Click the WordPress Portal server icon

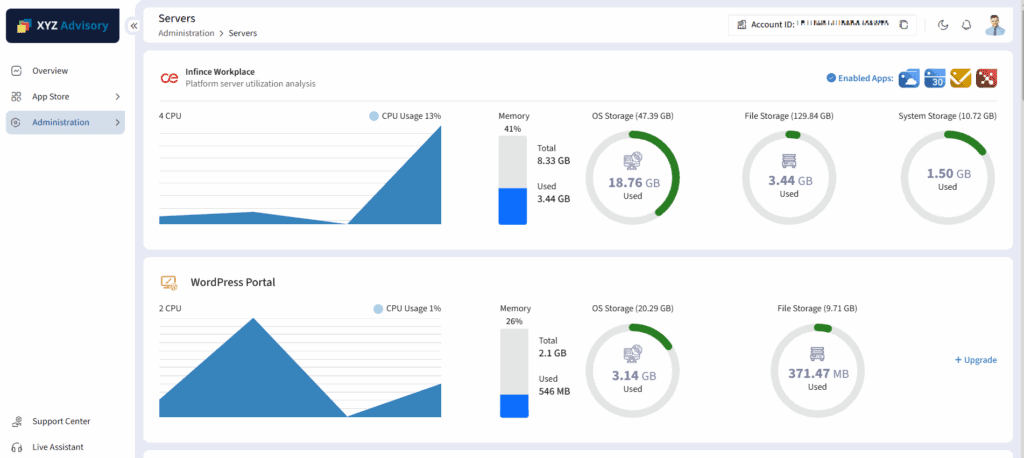(169, 282)
